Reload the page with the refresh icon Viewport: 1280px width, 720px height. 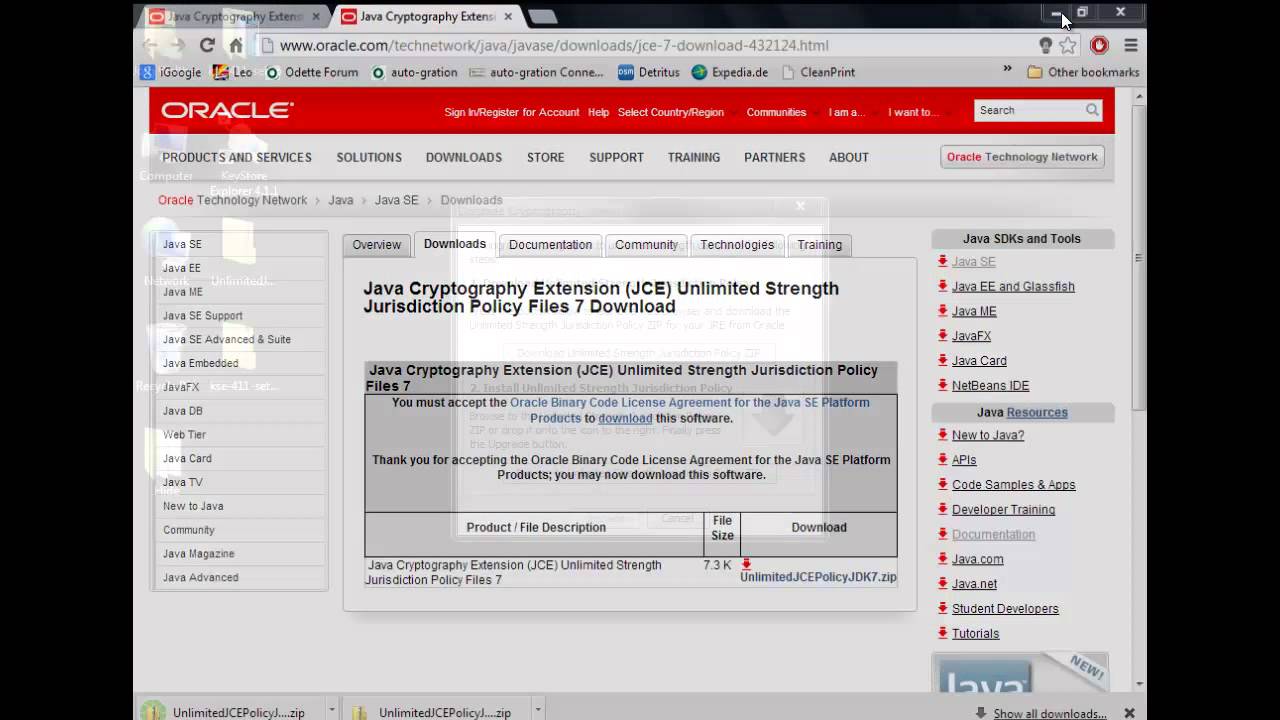pyautogui.click(x=207, y=45)
